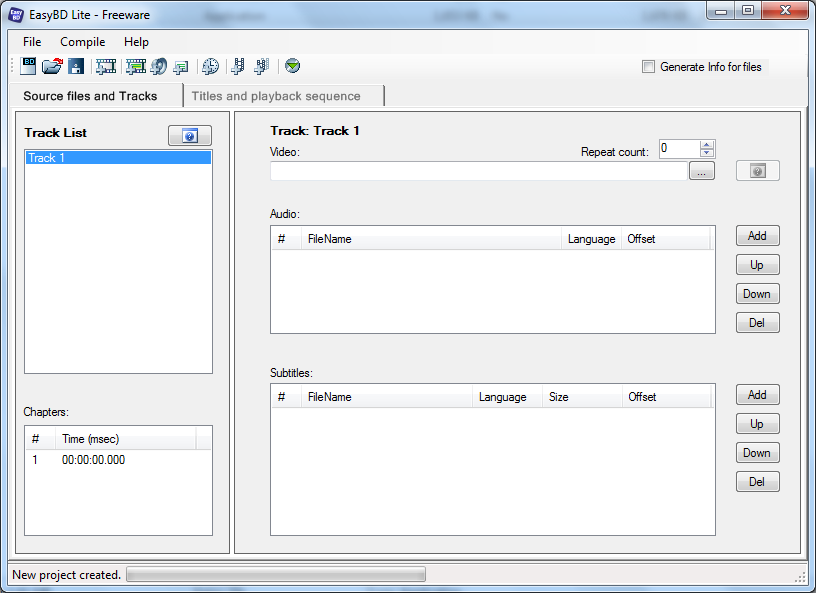This screenshot has width=816, height=593.
Task: Close the EasyBD Lite window
Action: [x=785, y=10]
